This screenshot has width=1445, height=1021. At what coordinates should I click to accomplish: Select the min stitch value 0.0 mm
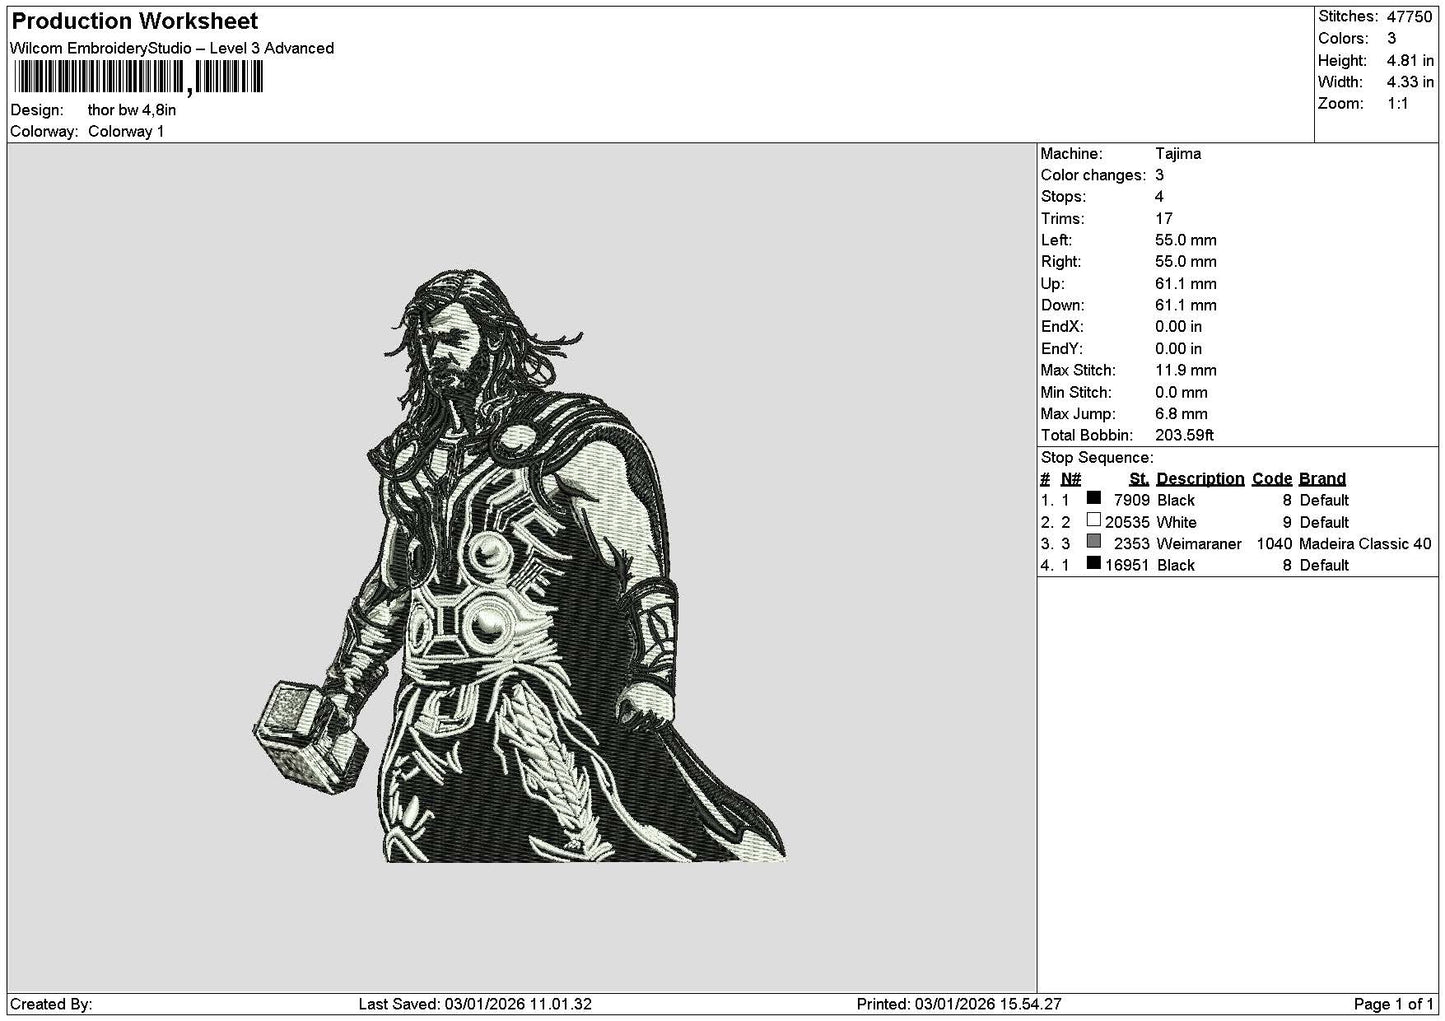click(x=1182, y=392)
